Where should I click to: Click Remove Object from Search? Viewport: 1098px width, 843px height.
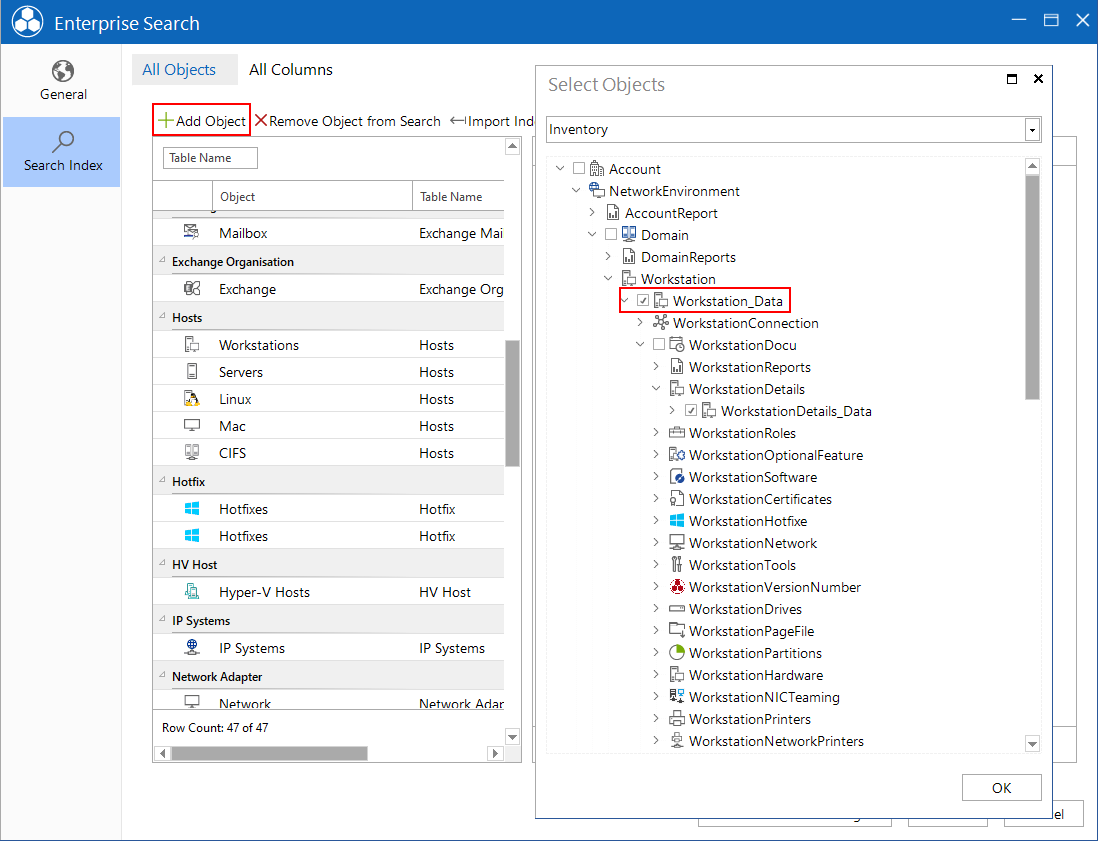(348, 121)
